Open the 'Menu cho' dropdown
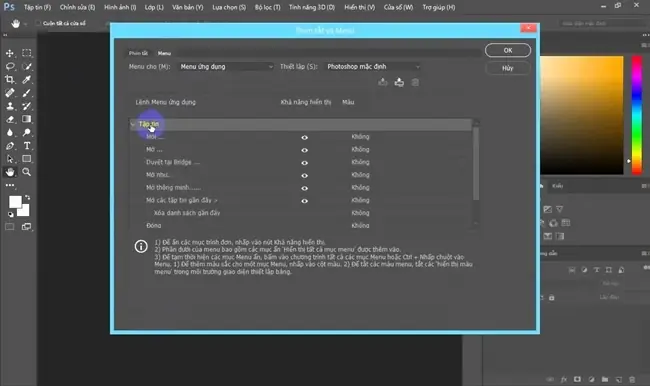 coord(226,66)
